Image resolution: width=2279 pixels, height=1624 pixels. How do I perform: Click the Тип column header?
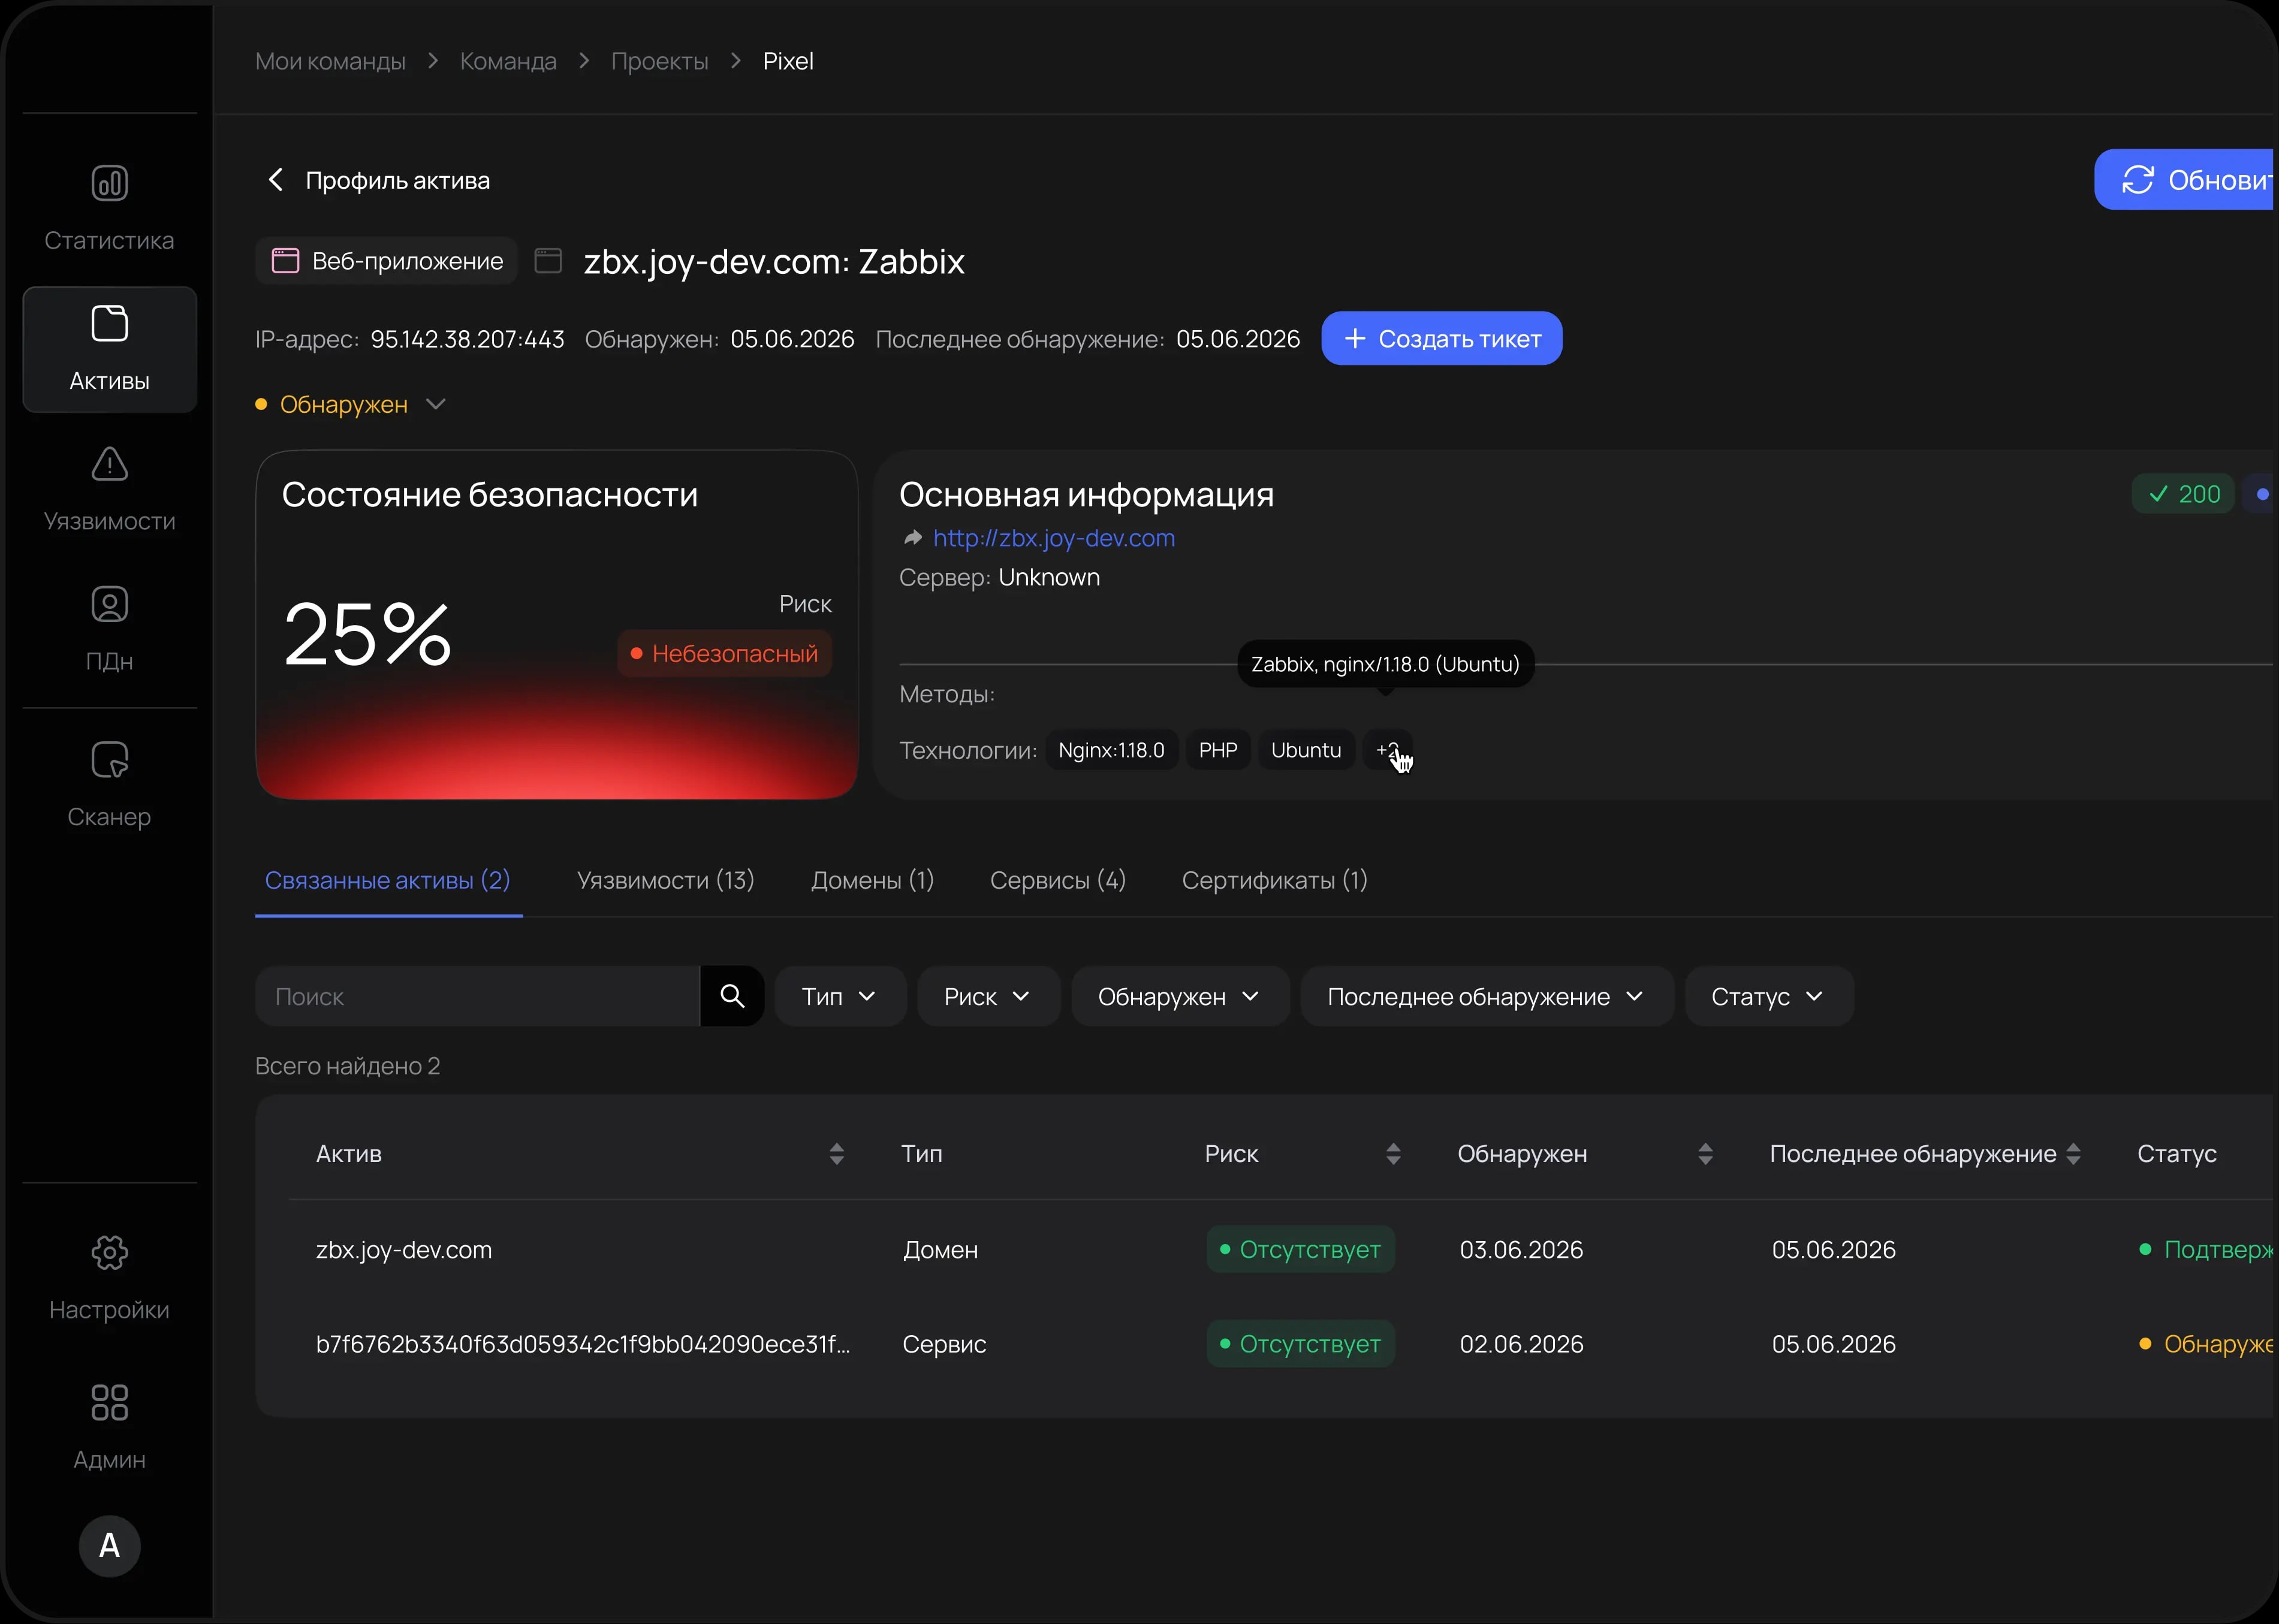(x=921, y=1154)
